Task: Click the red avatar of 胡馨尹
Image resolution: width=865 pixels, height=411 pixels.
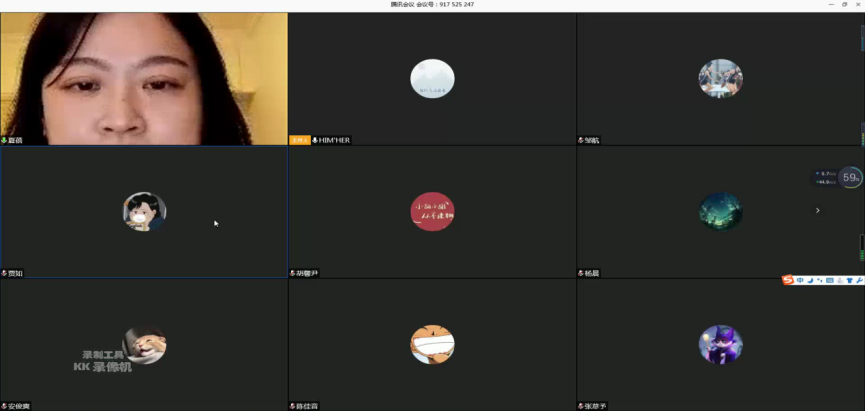Action: (432, 211)
